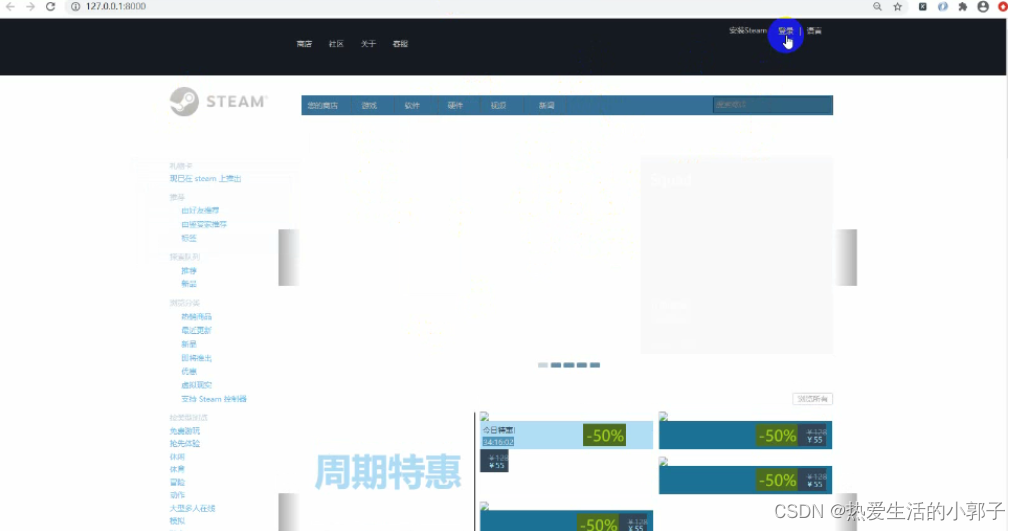Screen dimensions: 1020x531
Task: Click the site info icon beside the address
Action: 75,7
